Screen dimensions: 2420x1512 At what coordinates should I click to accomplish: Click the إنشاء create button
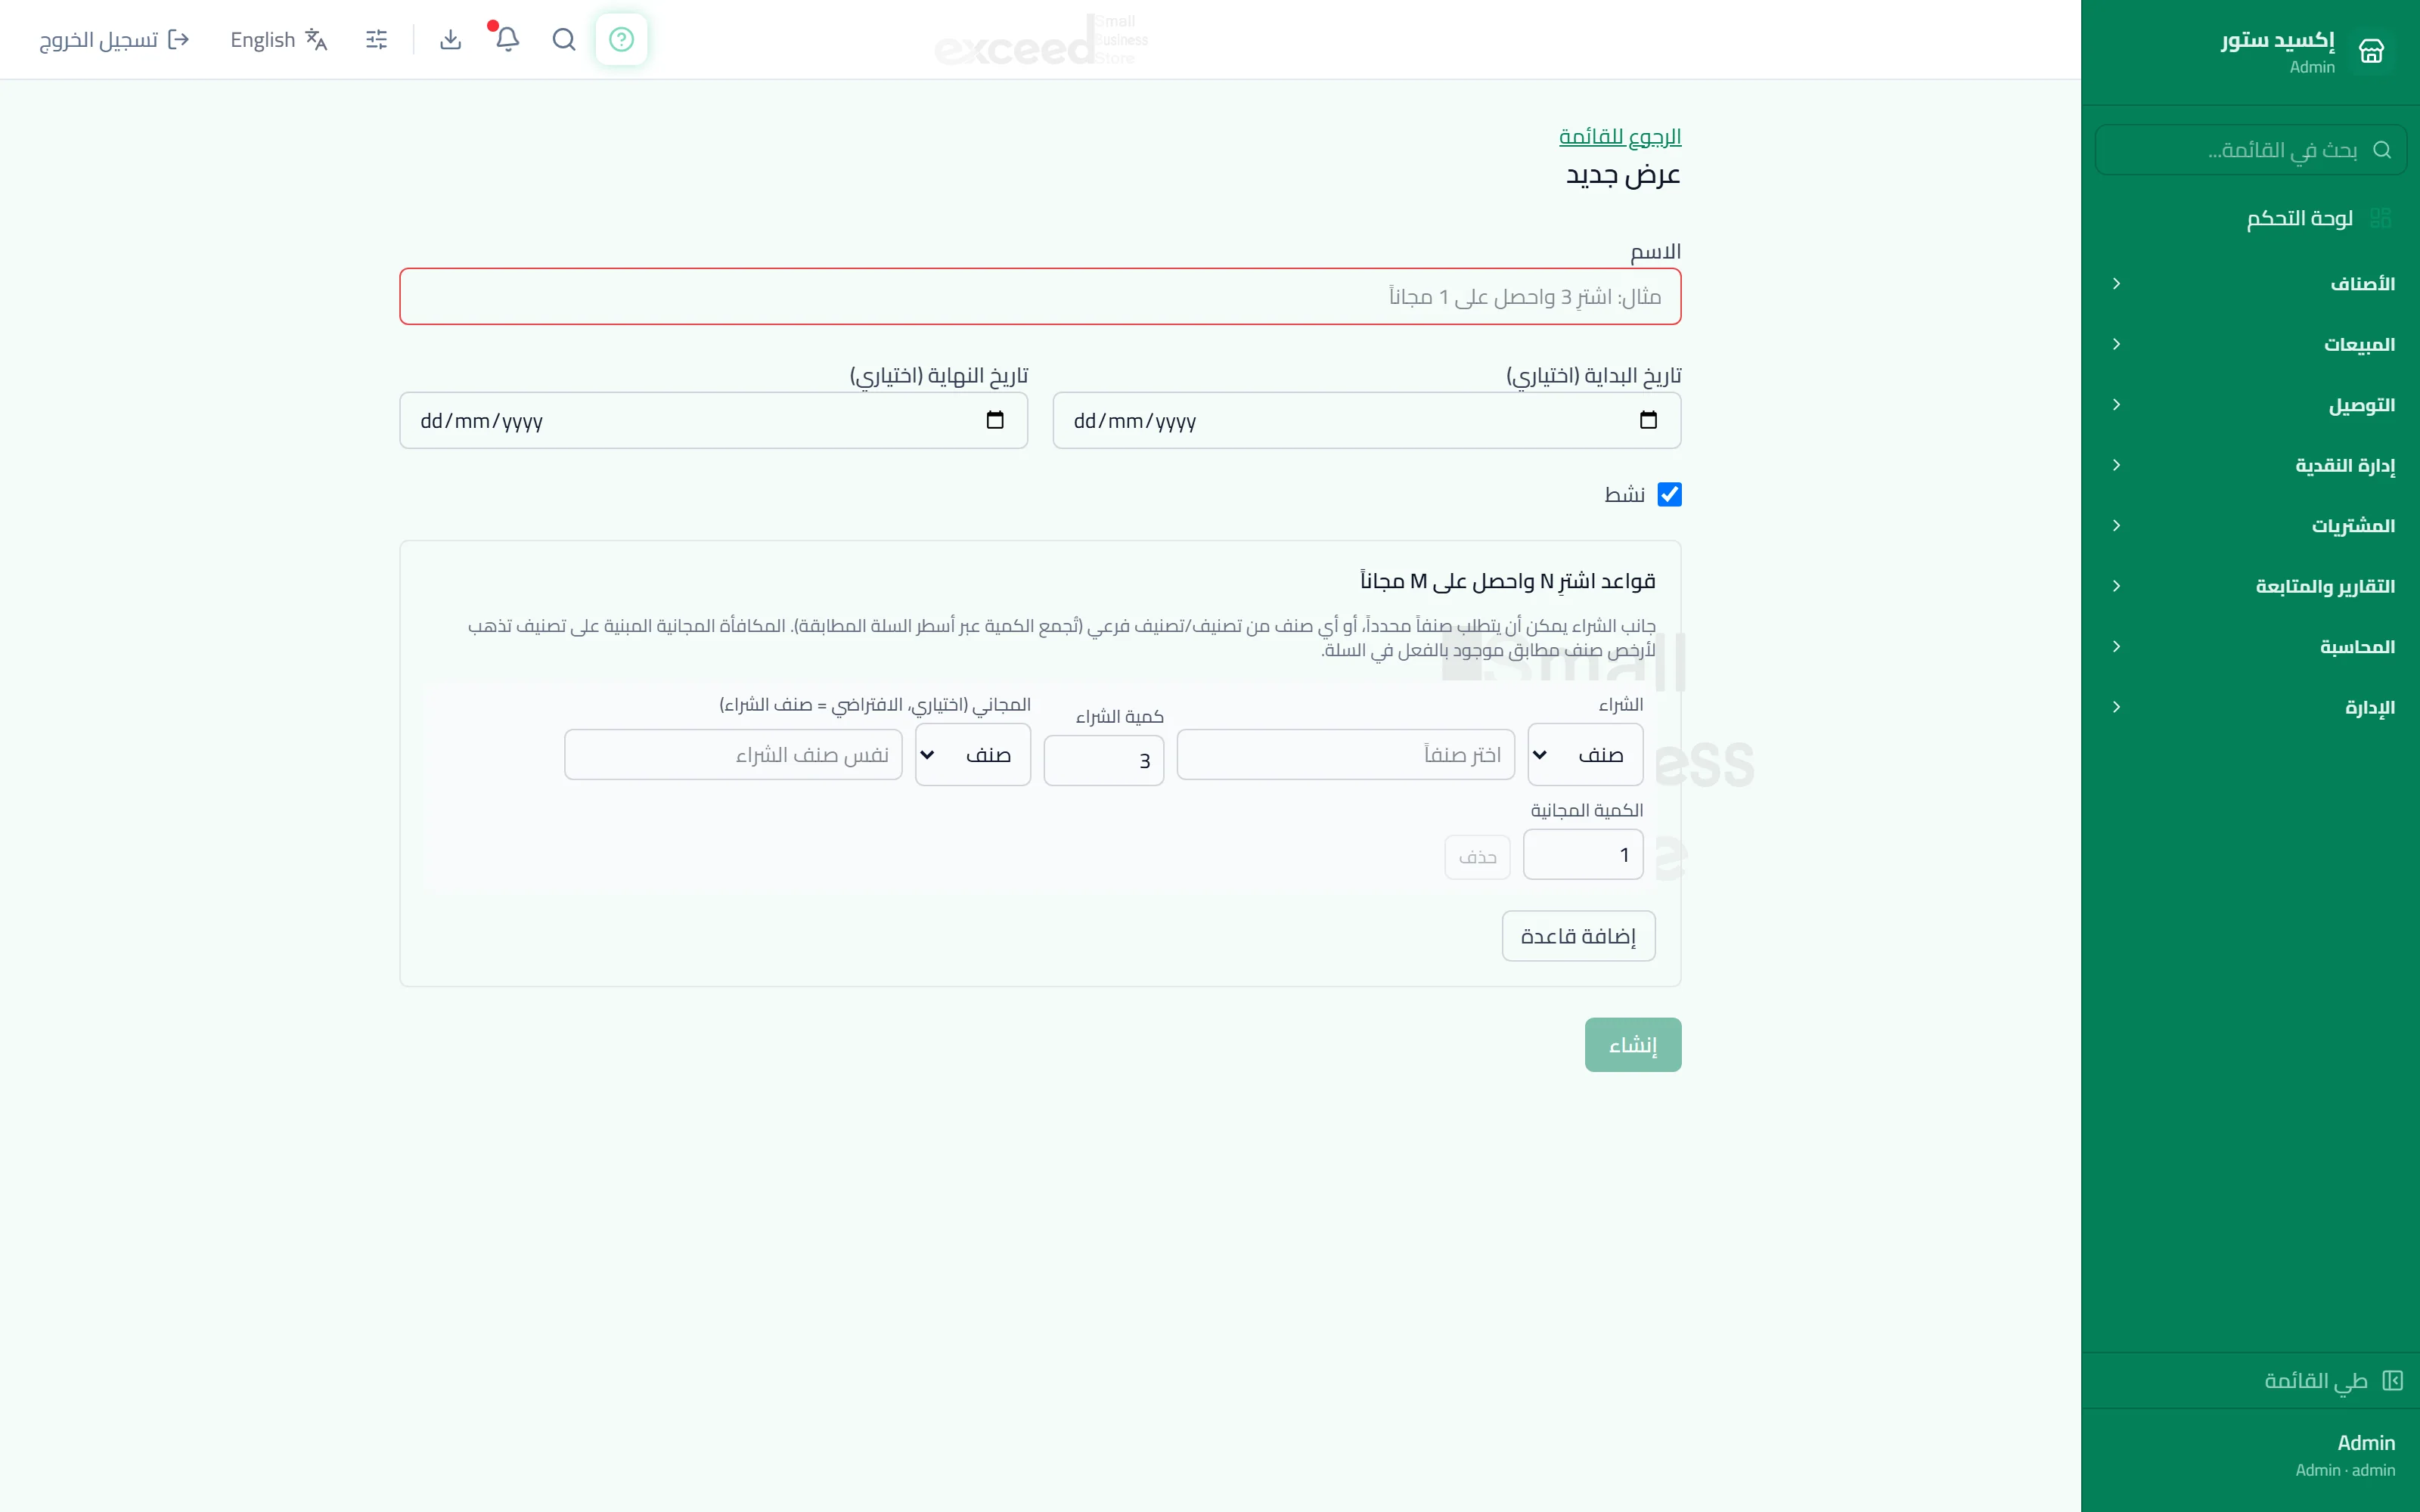pyautogui.click(x=1633, y=1045)
